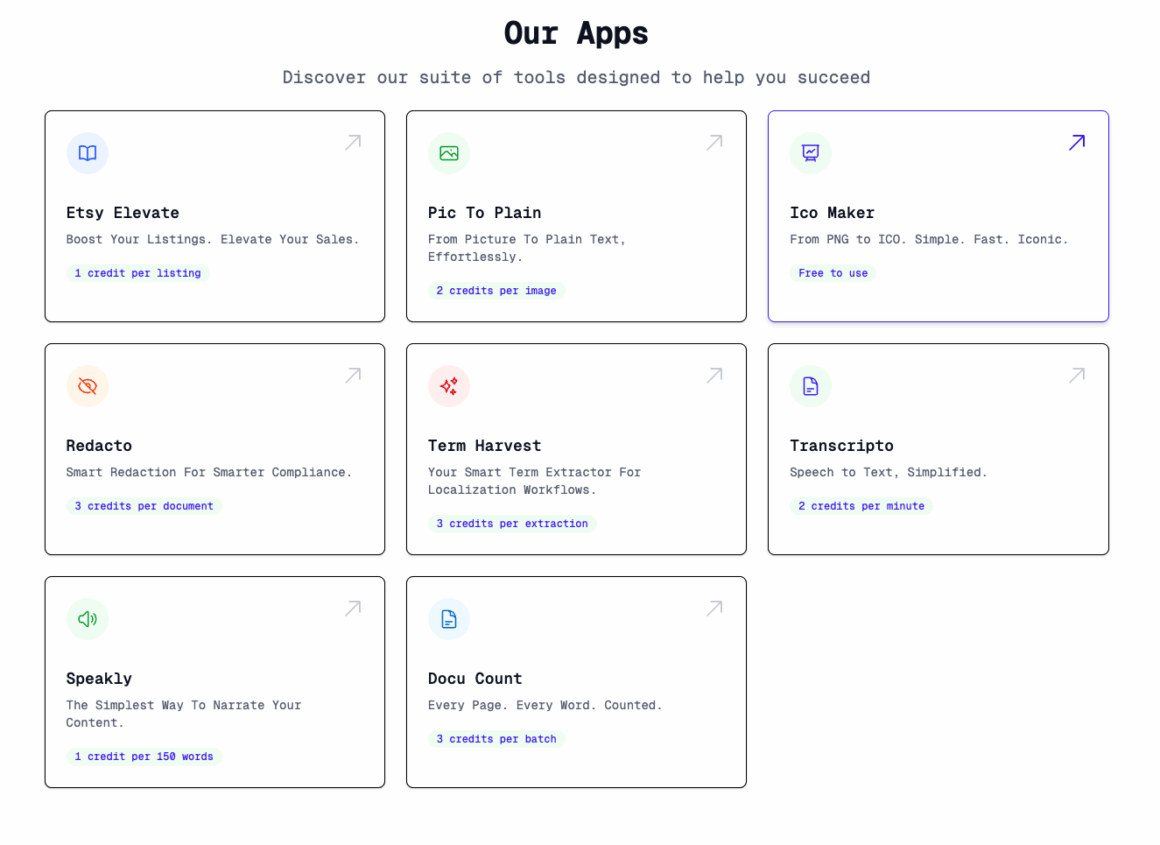
Task: Click the Term Harvest sparkles icon
Action: [449, 386]
